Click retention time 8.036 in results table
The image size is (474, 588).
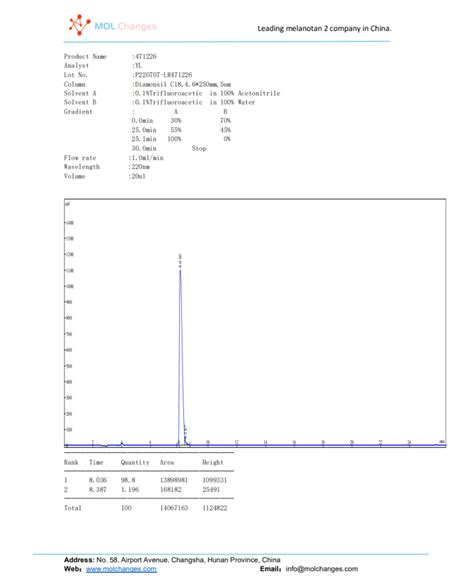coord(98,480)
